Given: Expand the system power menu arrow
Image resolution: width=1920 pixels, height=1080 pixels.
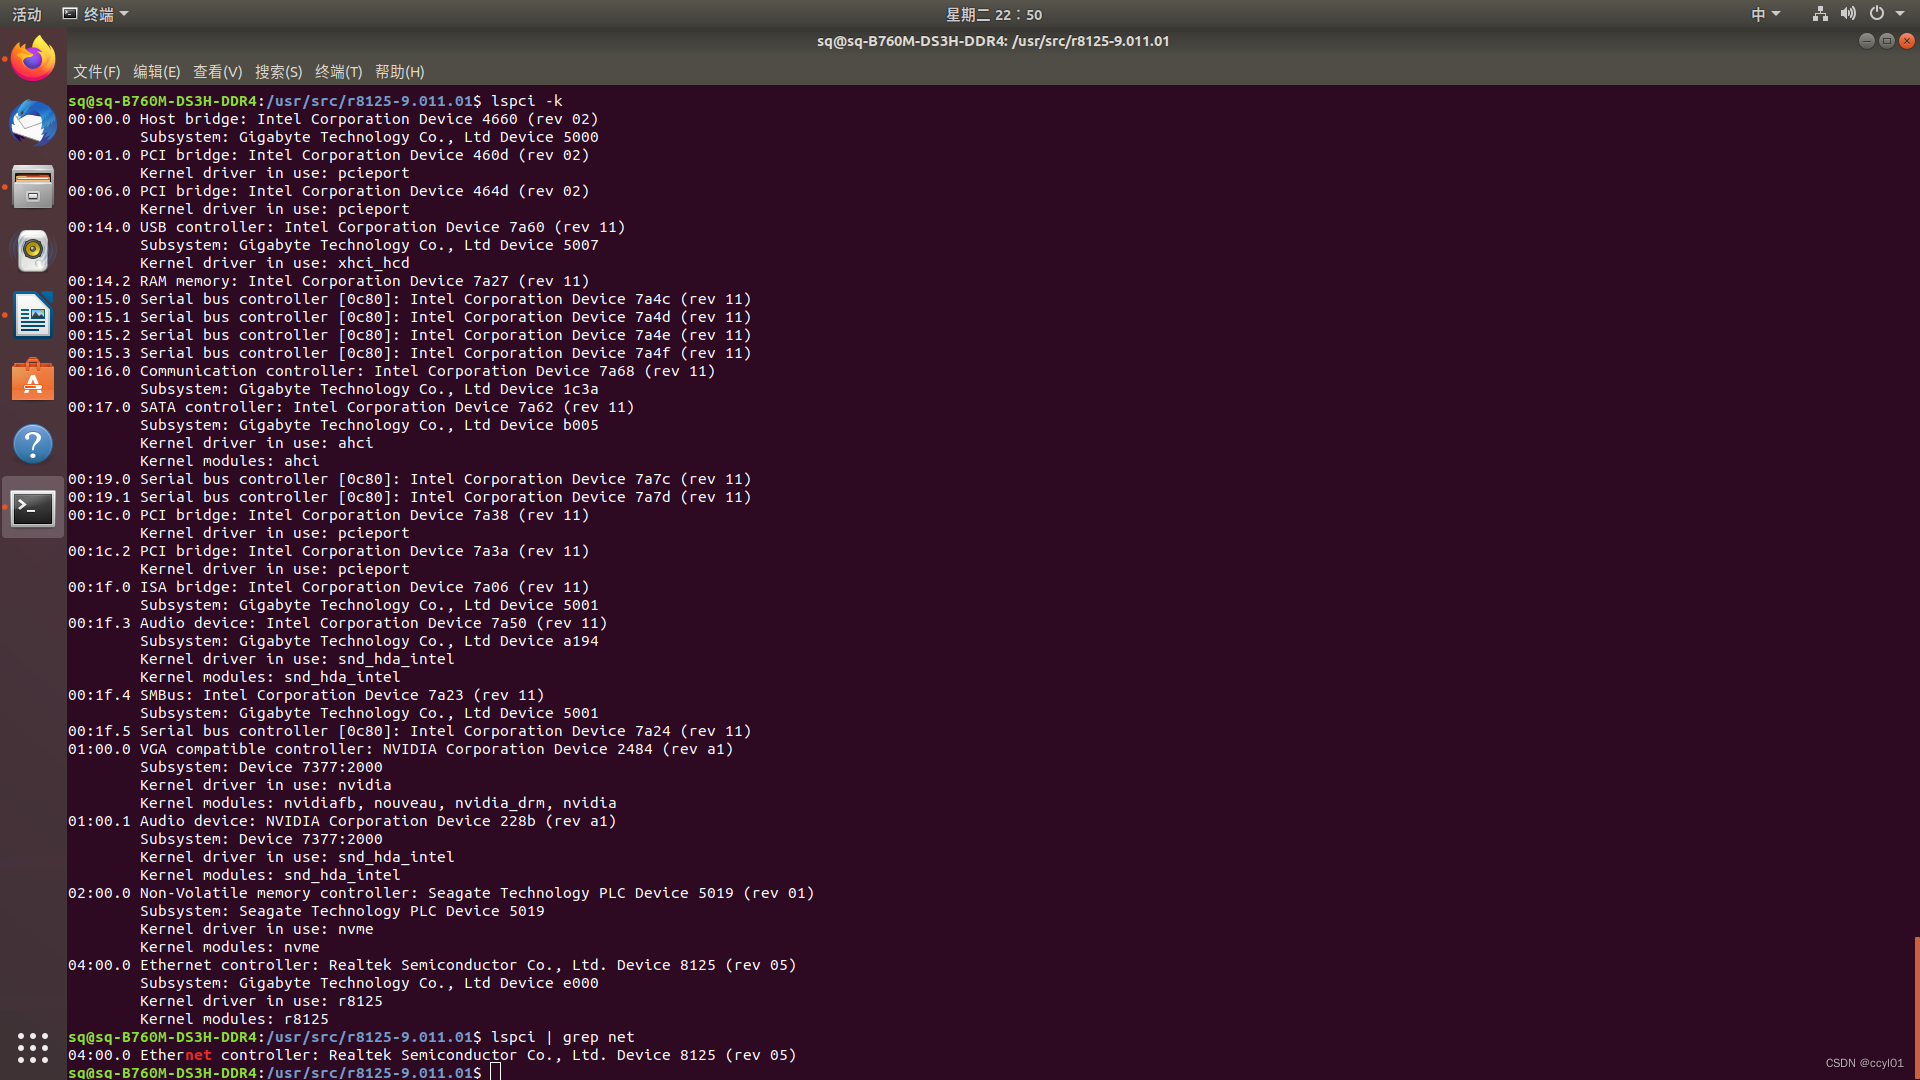Looking at the screenshot, I should (1900, 14).
